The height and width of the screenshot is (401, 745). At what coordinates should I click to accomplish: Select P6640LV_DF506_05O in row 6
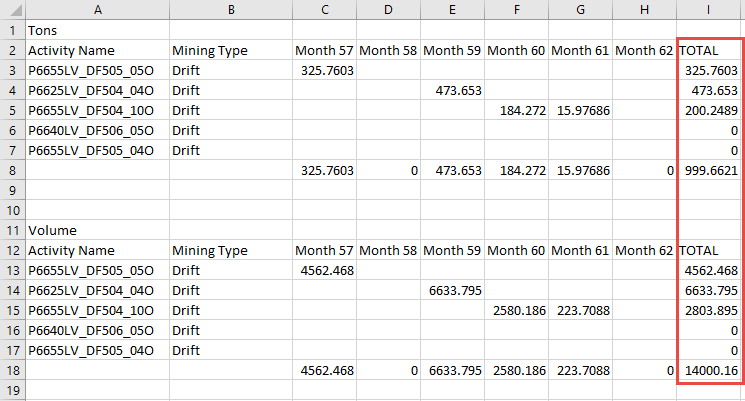(x=97, y=130)
